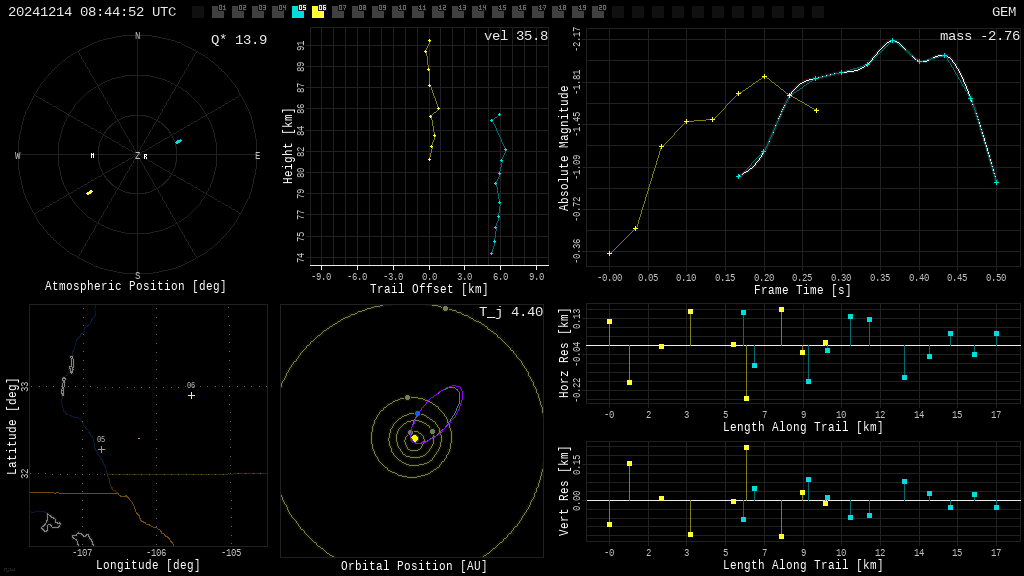The width and height of the screenshot is (1024, 576).
Task: Select the vel 35.8 readout
Action: pos(515,36)
